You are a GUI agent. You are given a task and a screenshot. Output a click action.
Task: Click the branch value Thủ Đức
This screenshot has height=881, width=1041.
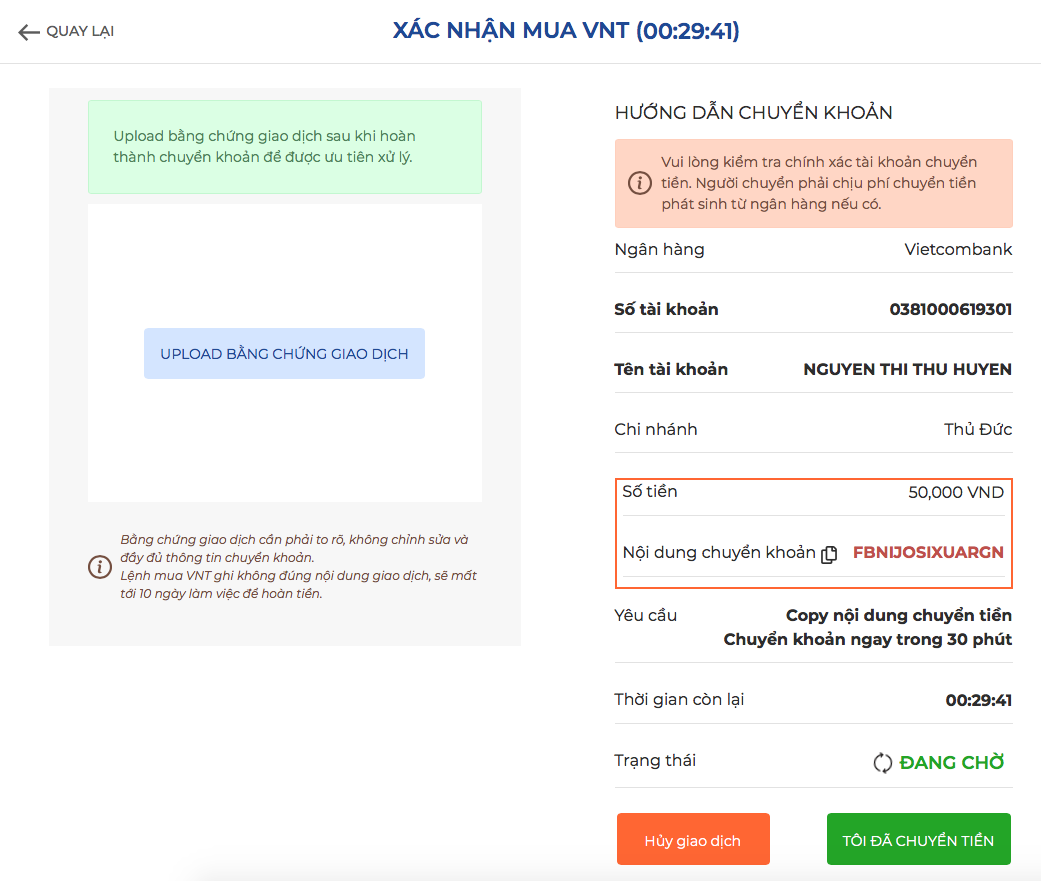[x=978, y=429]
